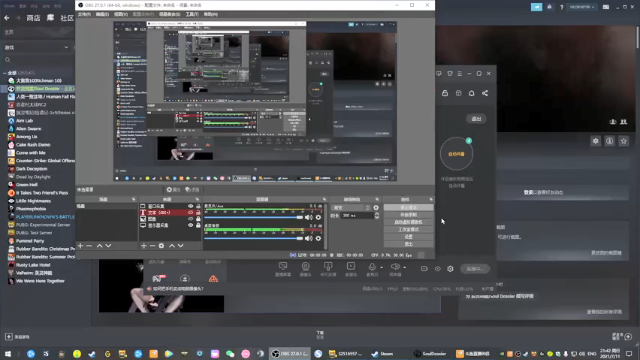The image size is (640, 360).
Task: Select Among Us in Steam library list
Action: pos(27,137)
